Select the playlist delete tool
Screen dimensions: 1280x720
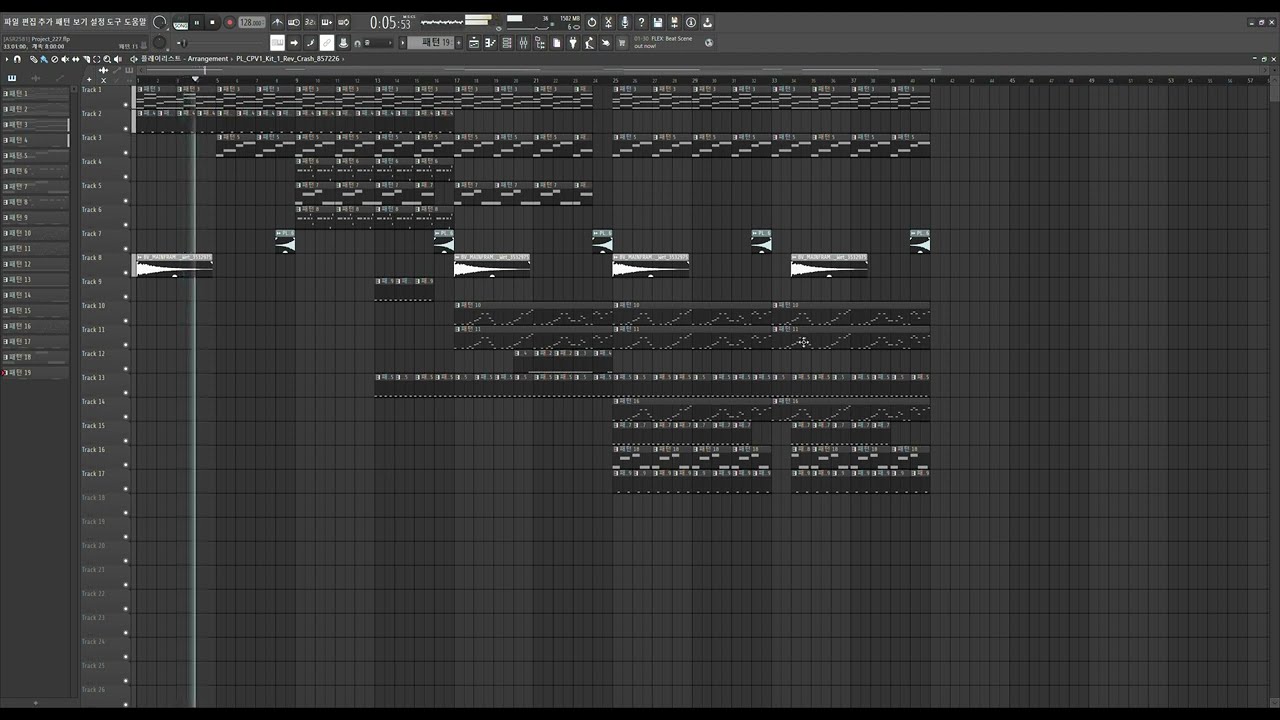pyautogui.click(x=55, y=59)
